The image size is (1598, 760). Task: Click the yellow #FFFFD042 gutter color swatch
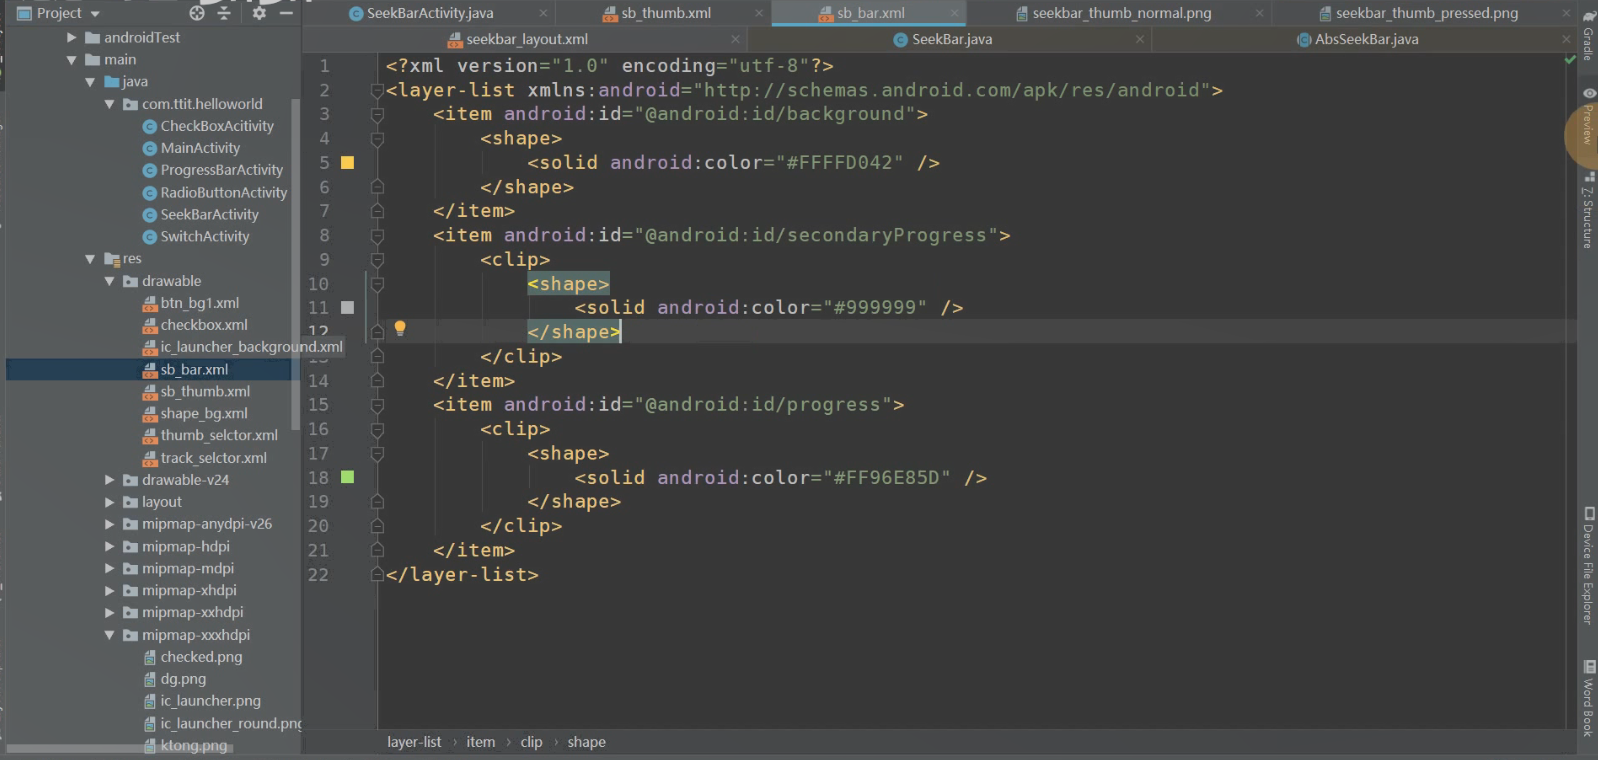(x=347, y=162)
